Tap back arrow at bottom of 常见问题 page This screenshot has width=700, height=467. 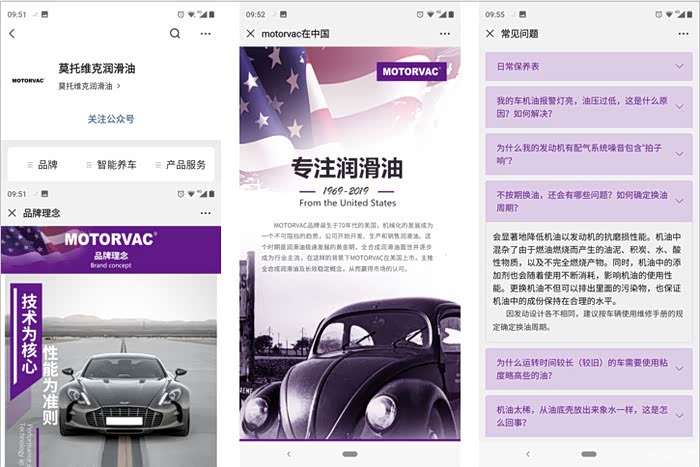(528, 454)
